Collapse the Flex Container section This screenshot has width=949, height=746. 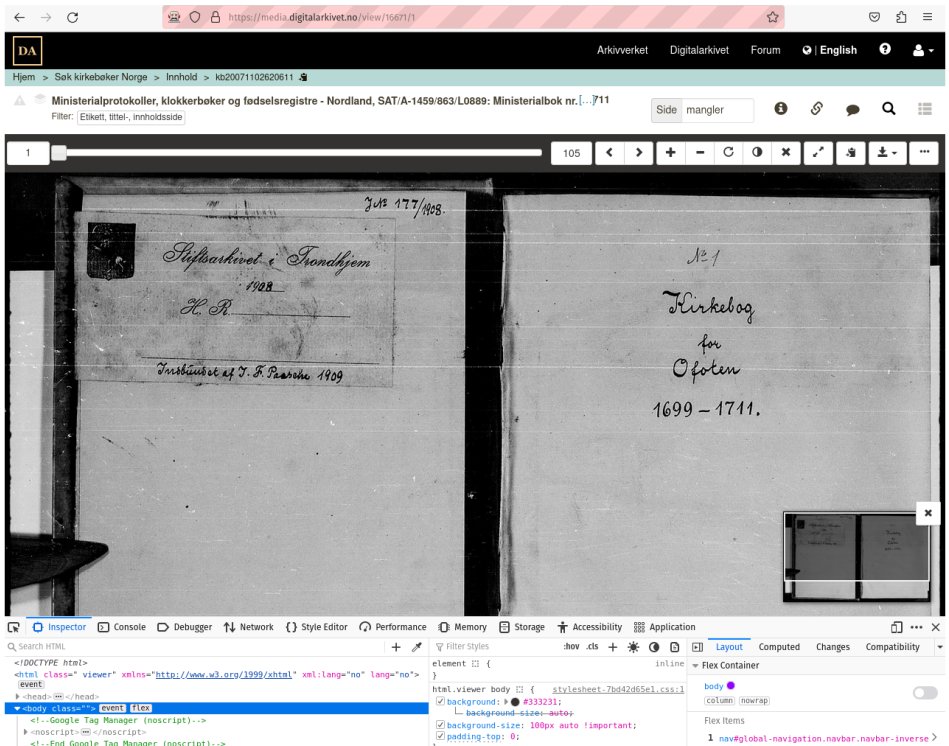pyautogui.click(x=695, y=666)
